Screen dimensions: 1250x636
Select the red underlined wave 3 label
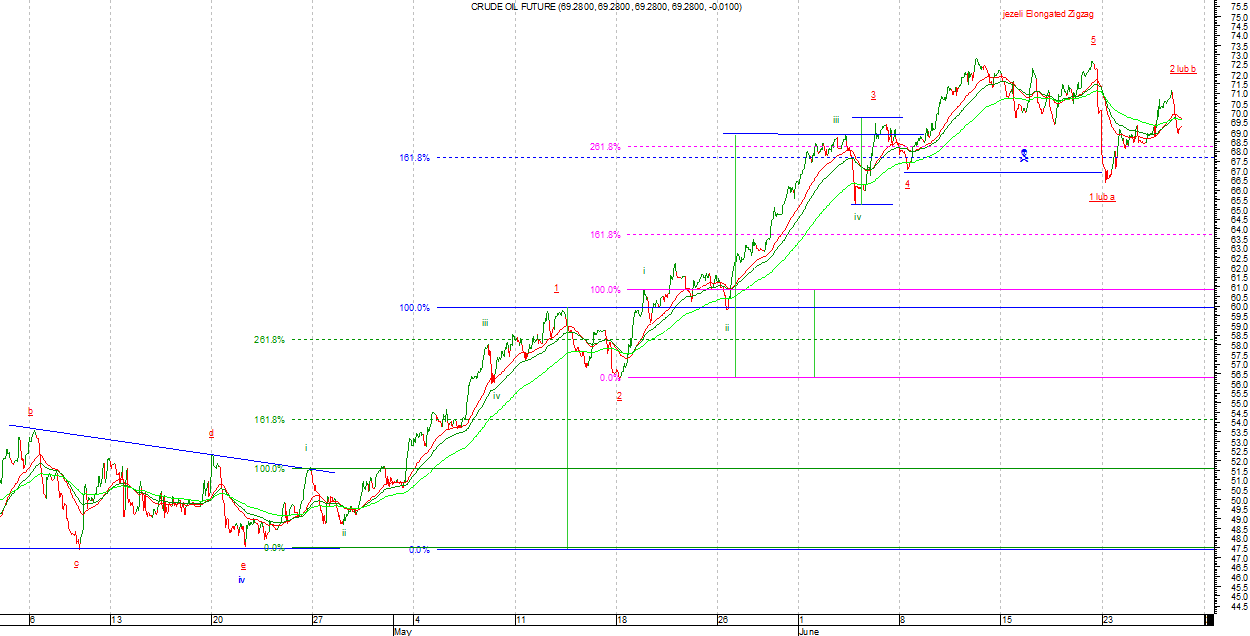[x=873, y=96]
